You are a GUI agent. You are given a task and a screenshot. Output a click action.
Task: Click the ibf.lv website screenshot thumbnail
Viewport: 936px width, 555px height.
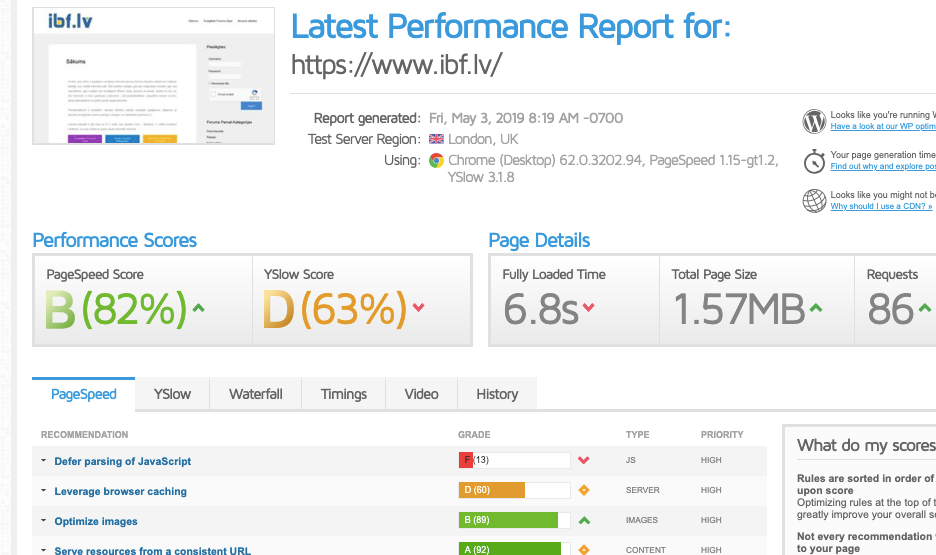[153, 75]
